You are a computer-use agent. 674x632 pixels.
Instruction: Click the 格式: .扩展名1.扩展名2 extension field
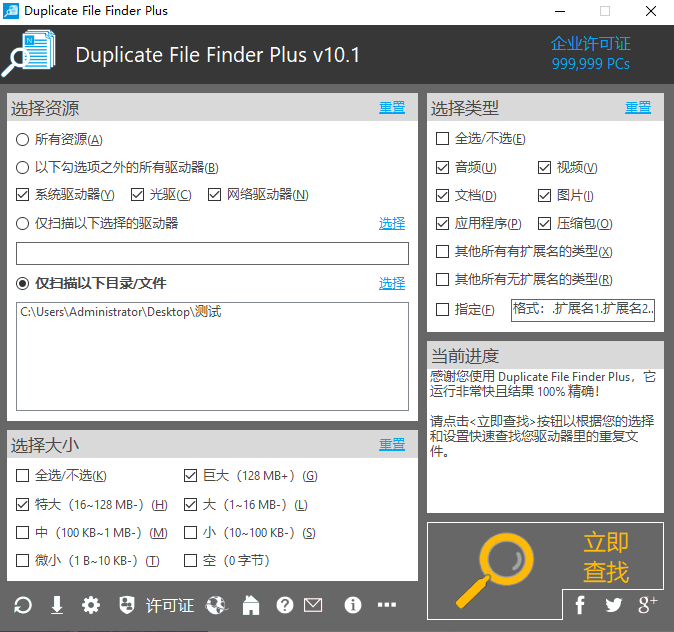(x=583, y=310)
